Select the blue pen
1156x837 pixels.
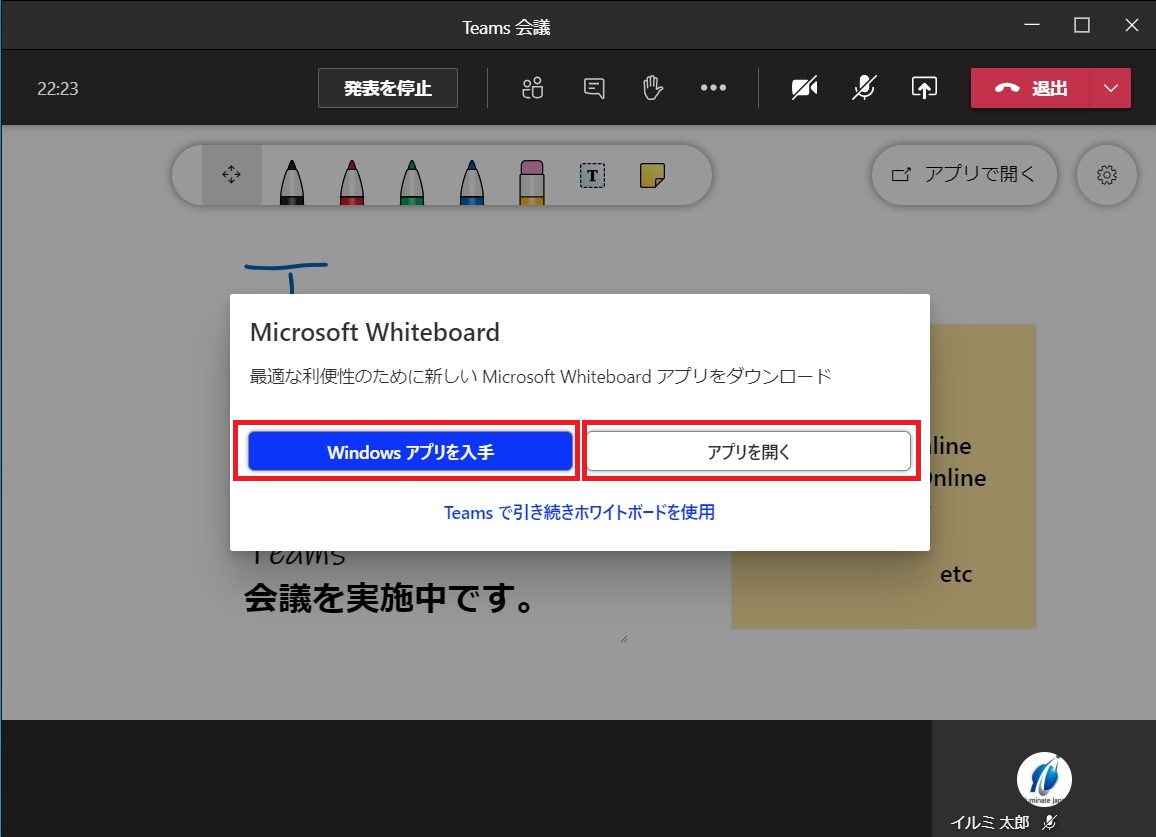(472, 181)
